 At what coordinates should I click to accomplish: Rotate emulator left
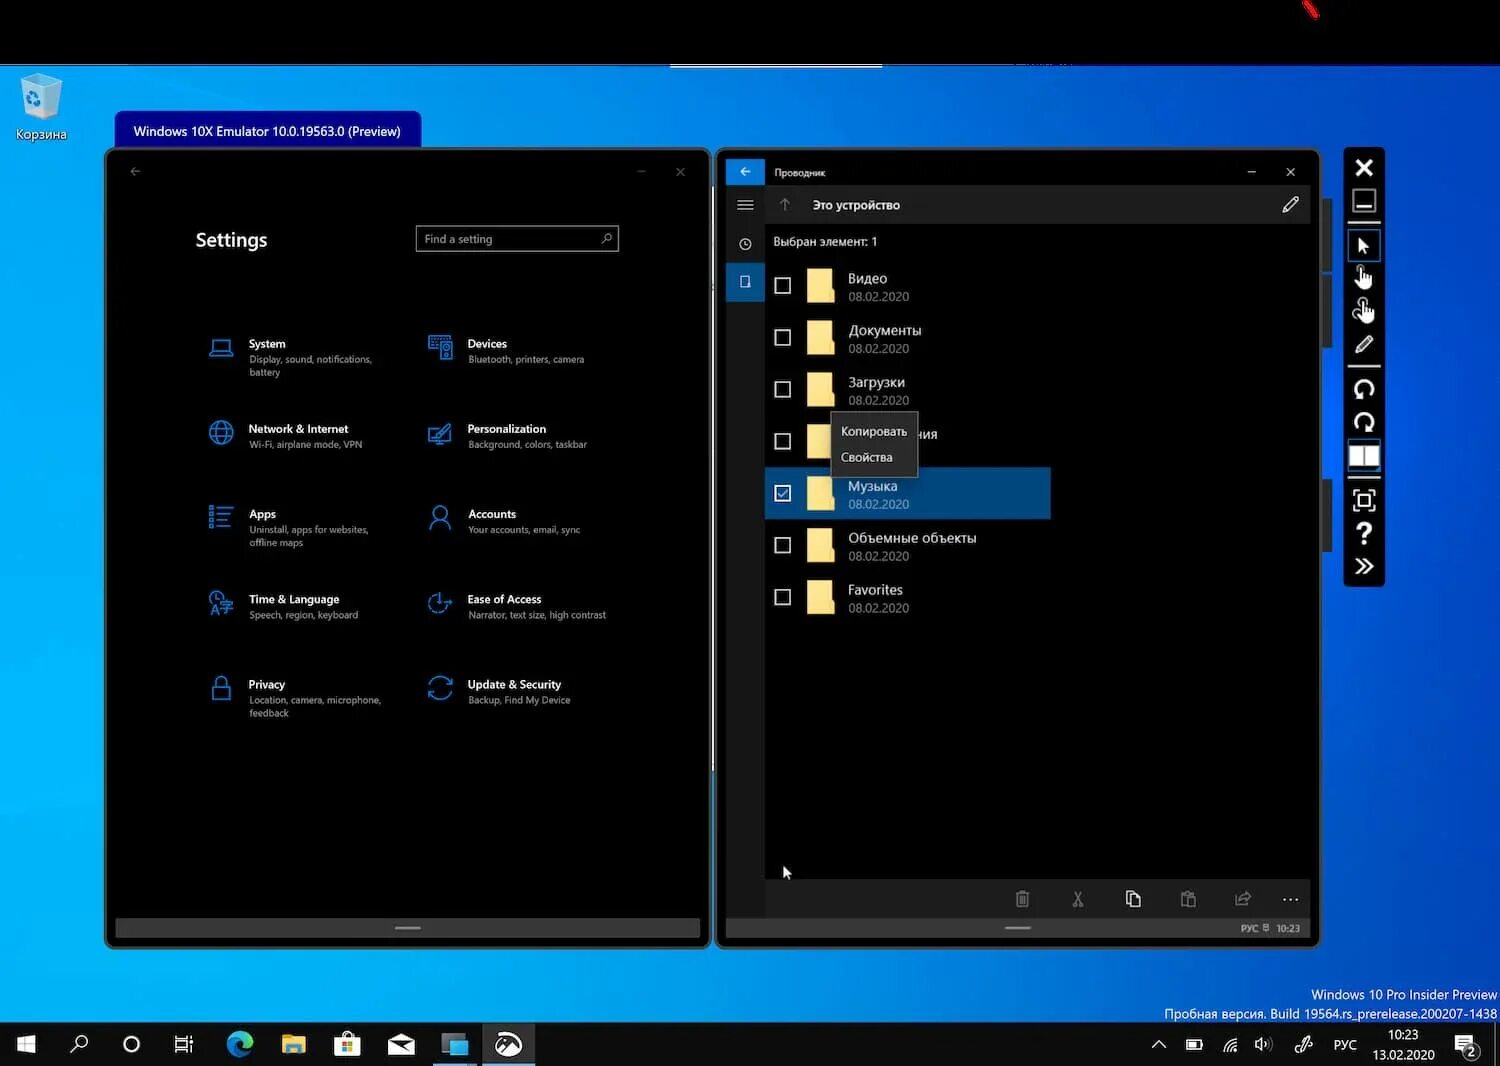coord(1364,389)
